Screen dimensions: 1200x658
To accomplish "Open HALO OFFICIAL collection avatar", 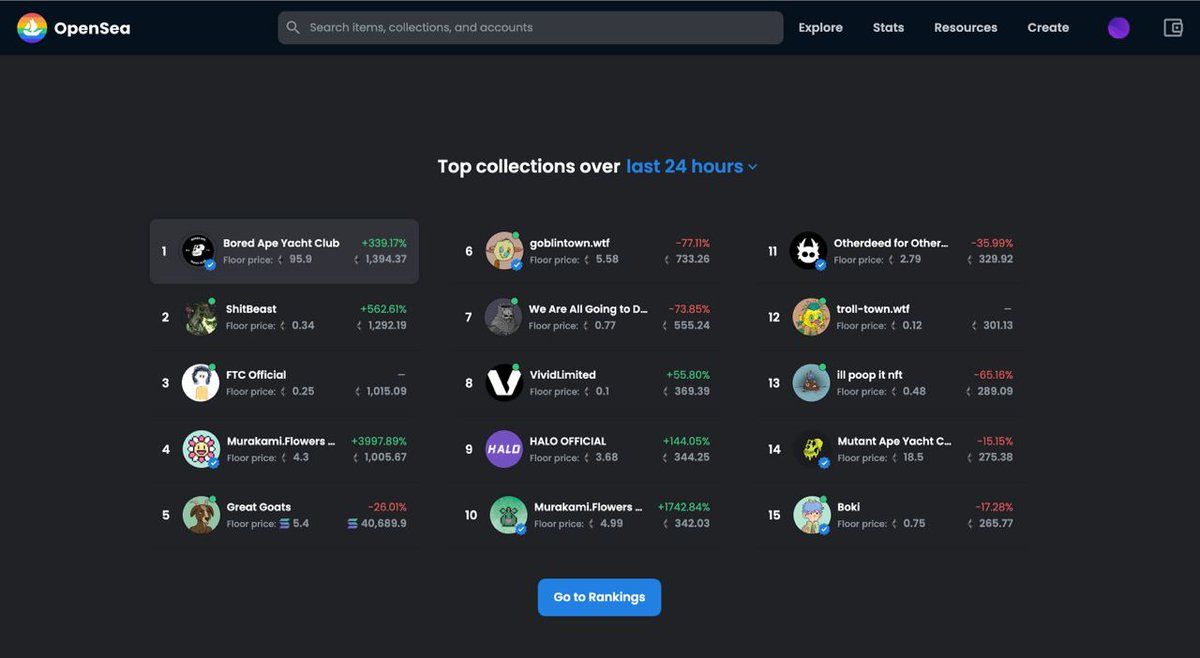I will (504, 449).
